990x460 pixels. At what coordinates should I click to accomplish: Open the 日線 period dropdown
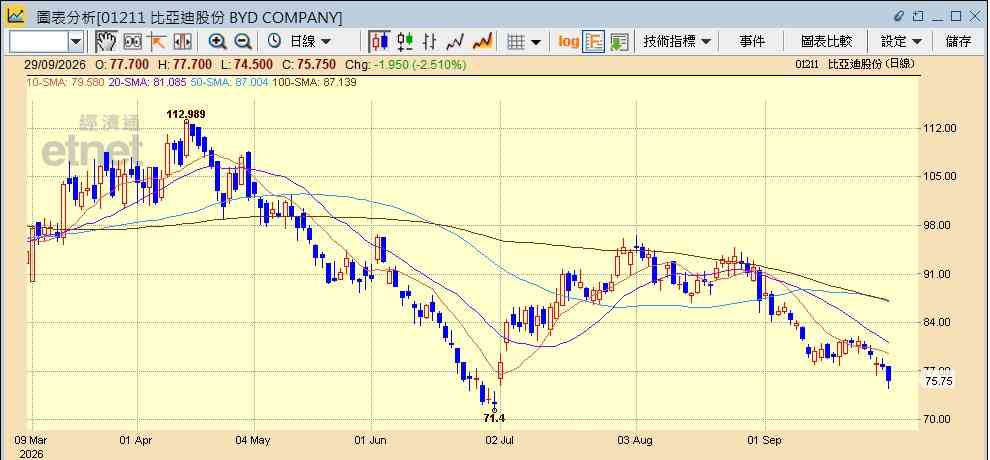pyautogui.click(x=310, y=42)
